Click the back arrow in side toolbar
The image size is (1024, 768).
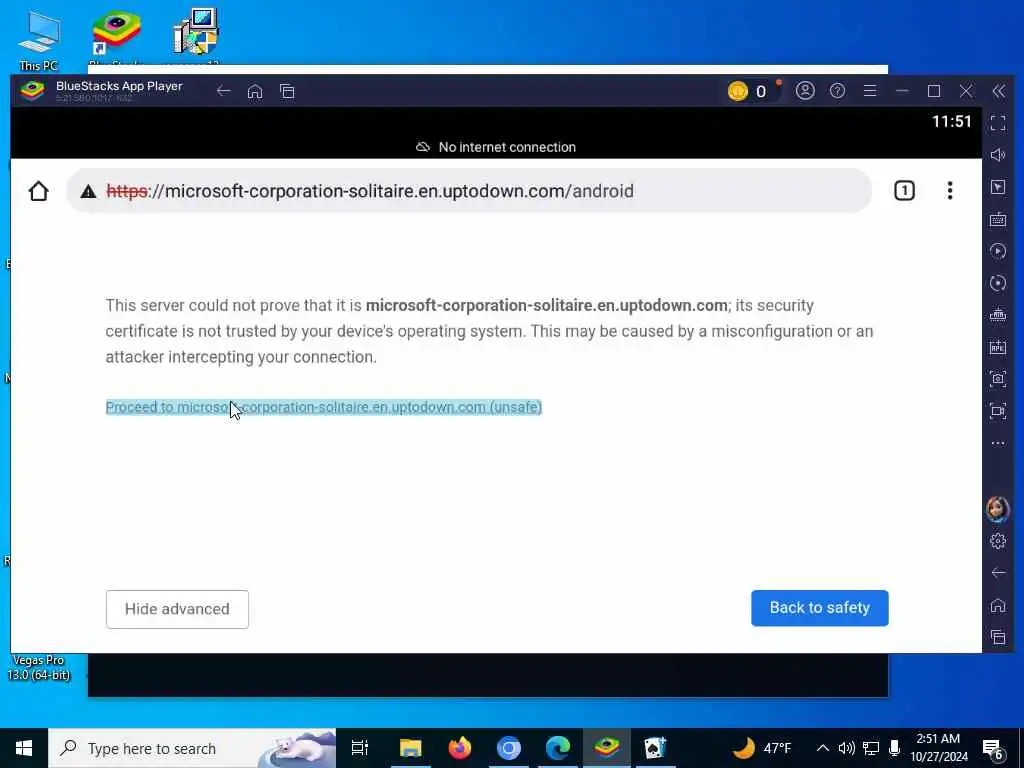coord(997,573)
